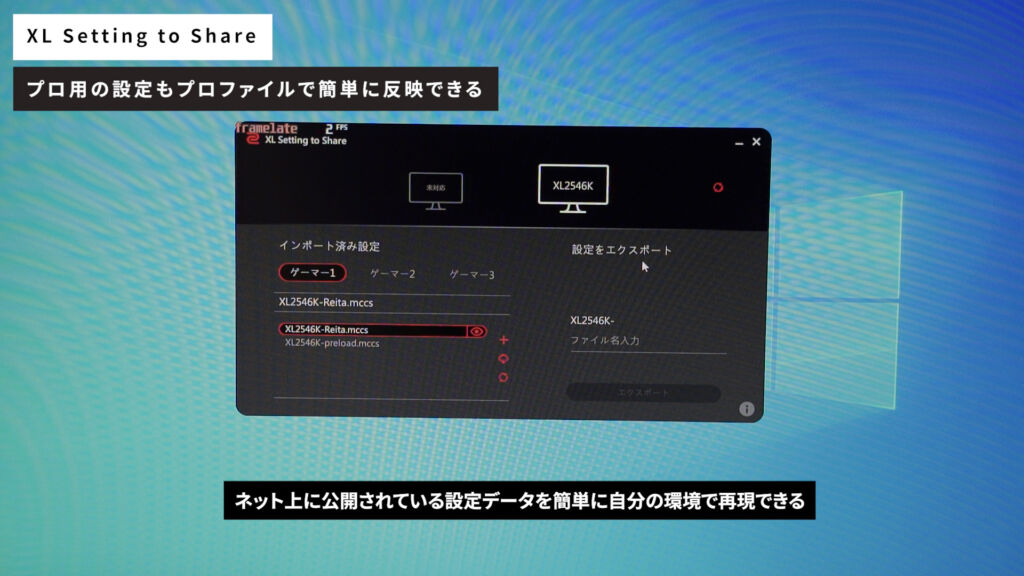Click the greyed-out エクスポート button
The width and height of the screenshot is (1024, 576).
click(x=643, y=392)
